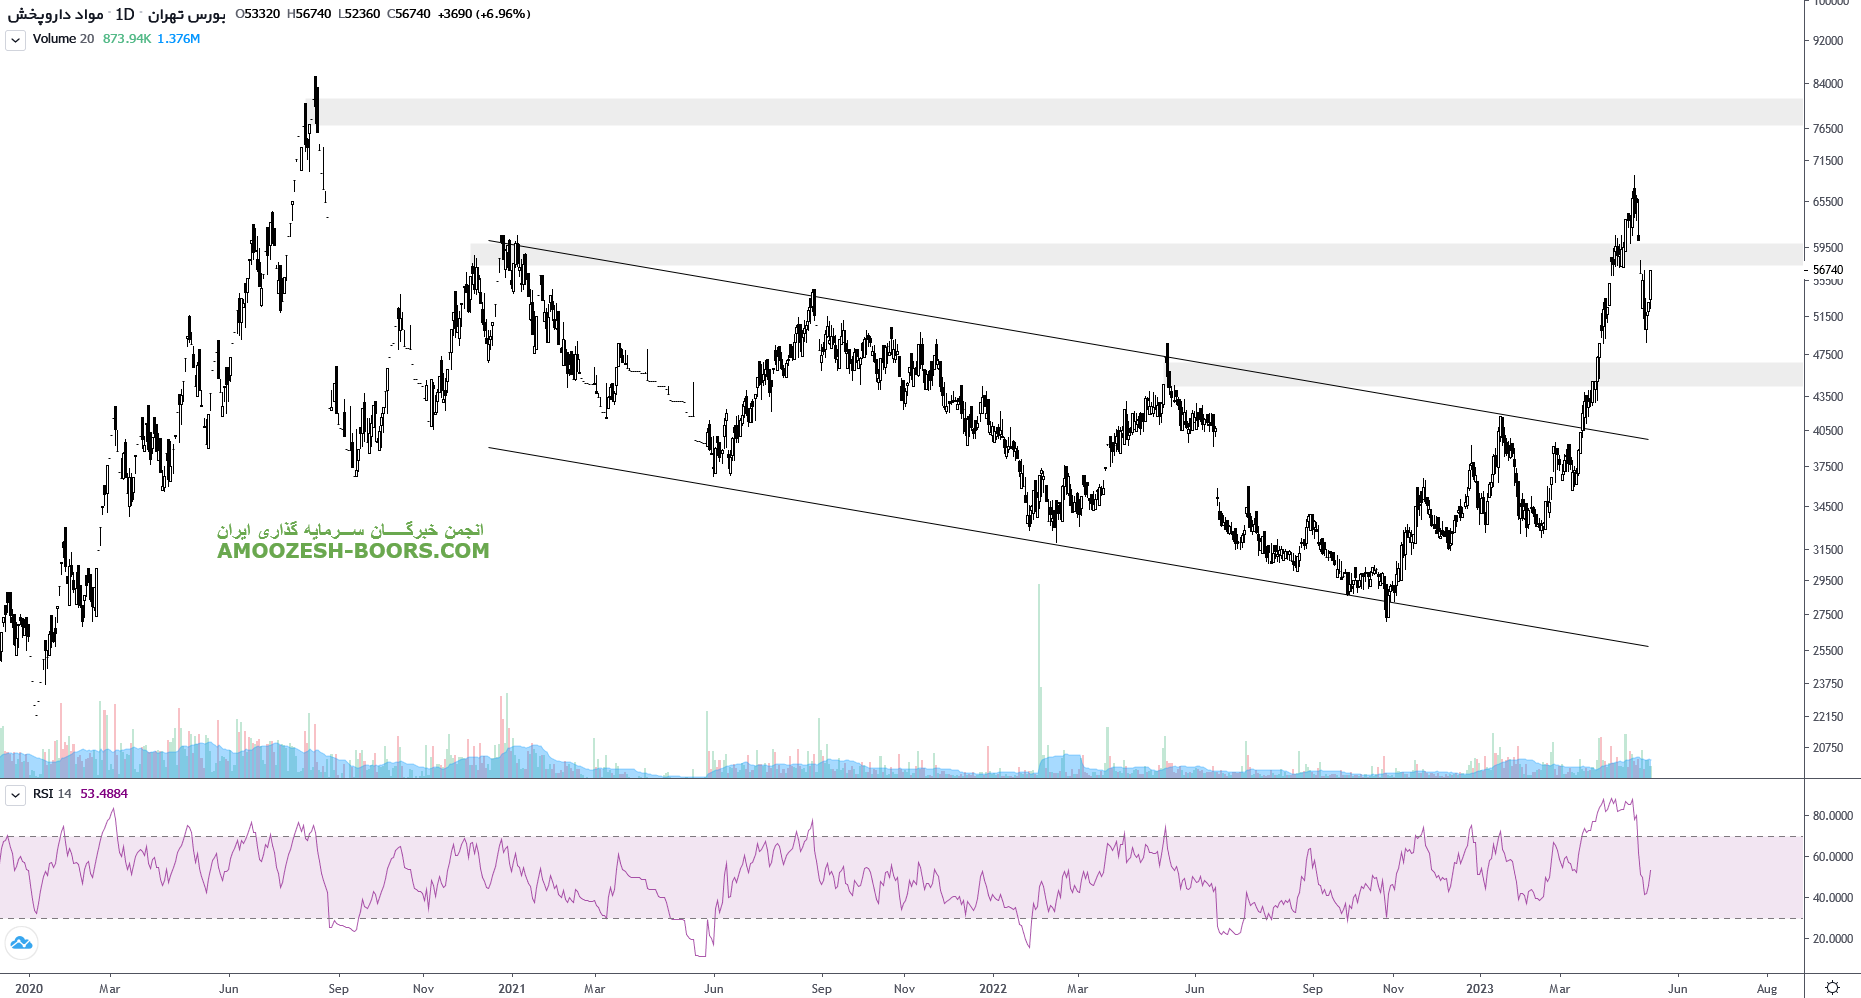Click current price label 56740 on axis

[1828, 270]
